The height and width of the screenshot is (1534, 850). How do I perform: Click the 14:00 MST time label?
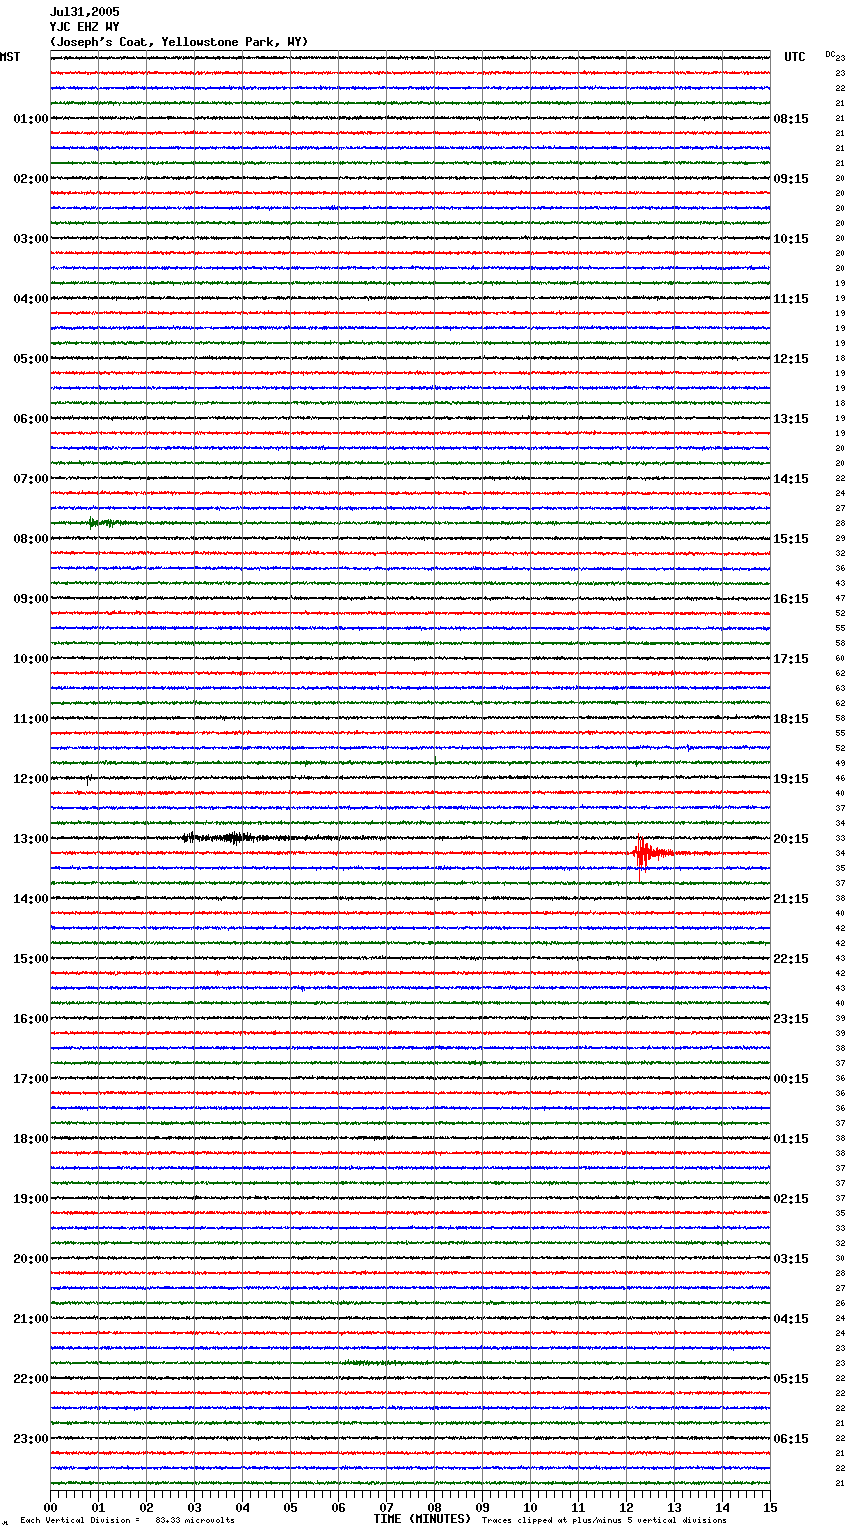tap(31, 899)
